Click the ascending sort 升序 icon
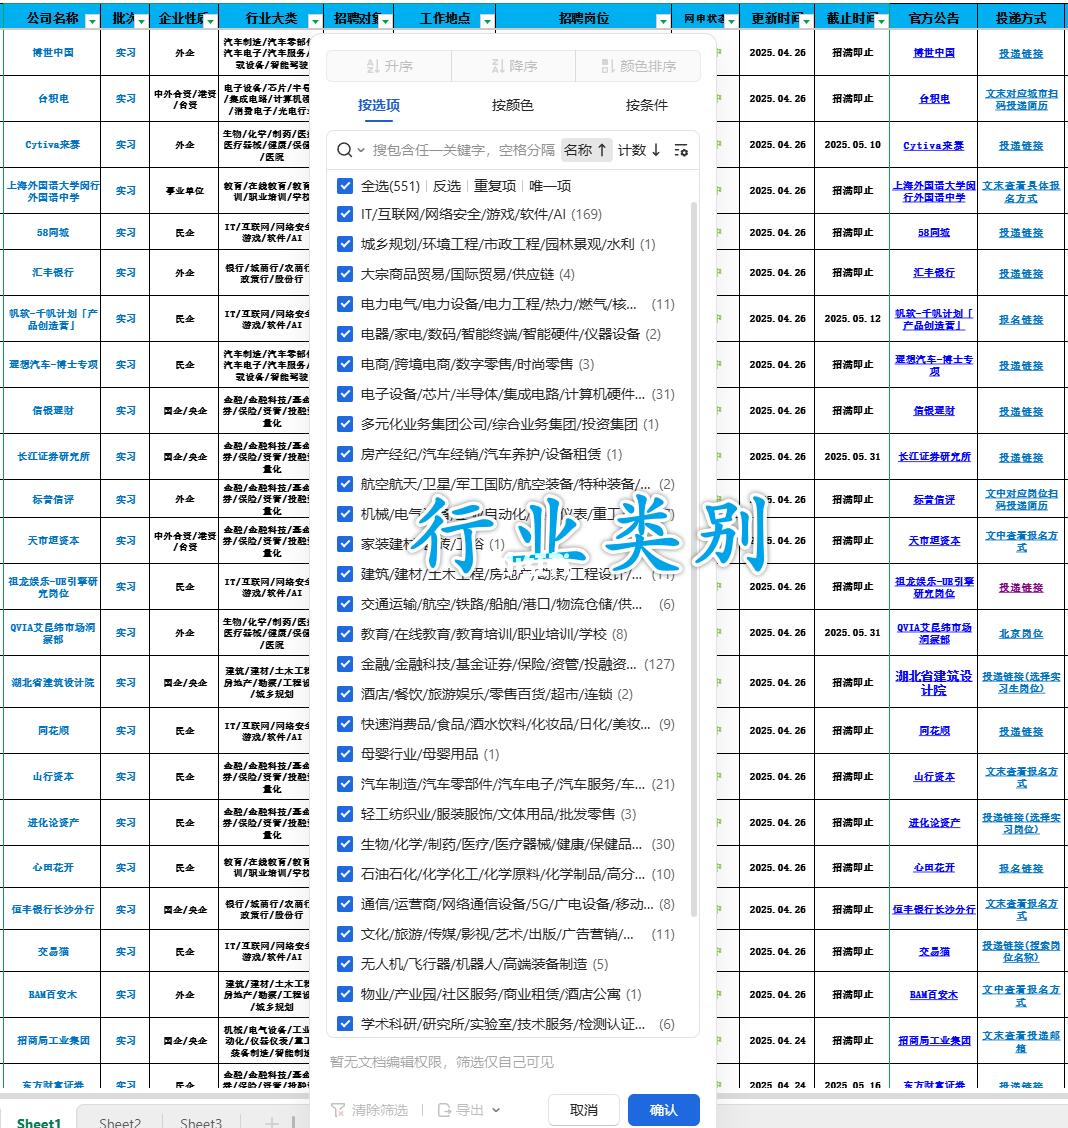Viewport: 1068px width, 1128px height. (x=373, y=66)
